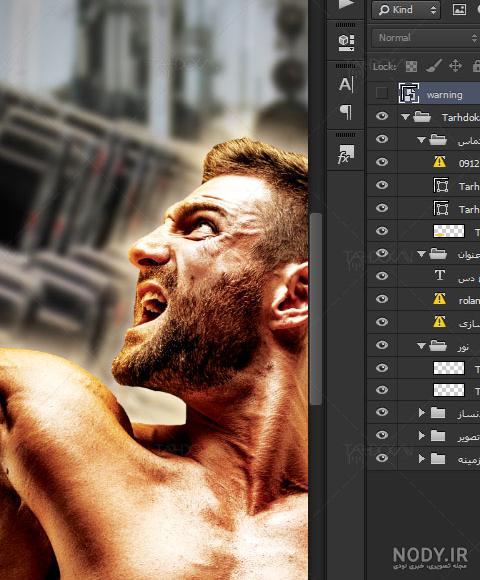Select the 0912 layer name
Image resolution: width=480 pixels, height=580 pixels.
coord(469,163)
